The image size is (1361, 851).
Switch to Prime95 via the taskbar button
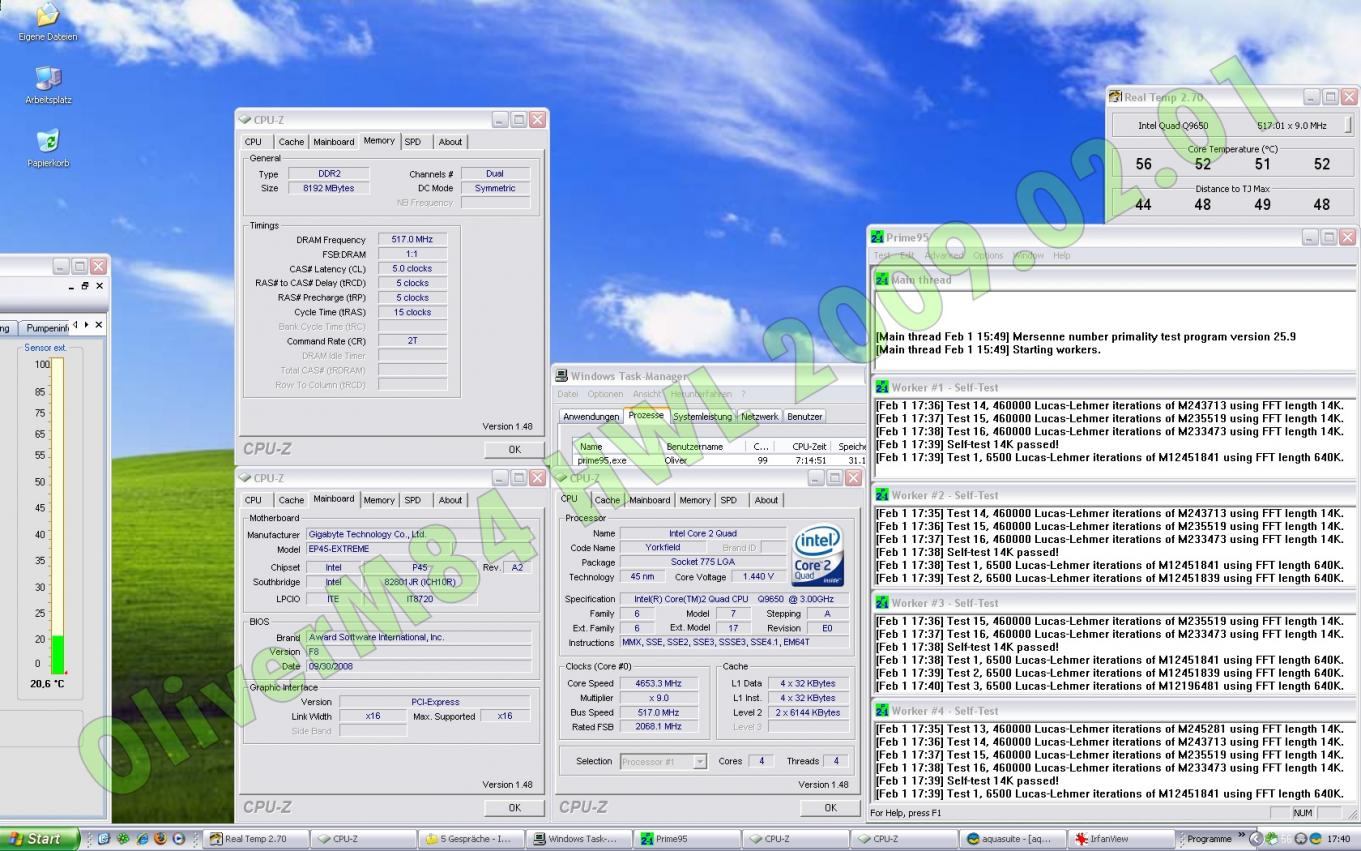coord(686,839)
